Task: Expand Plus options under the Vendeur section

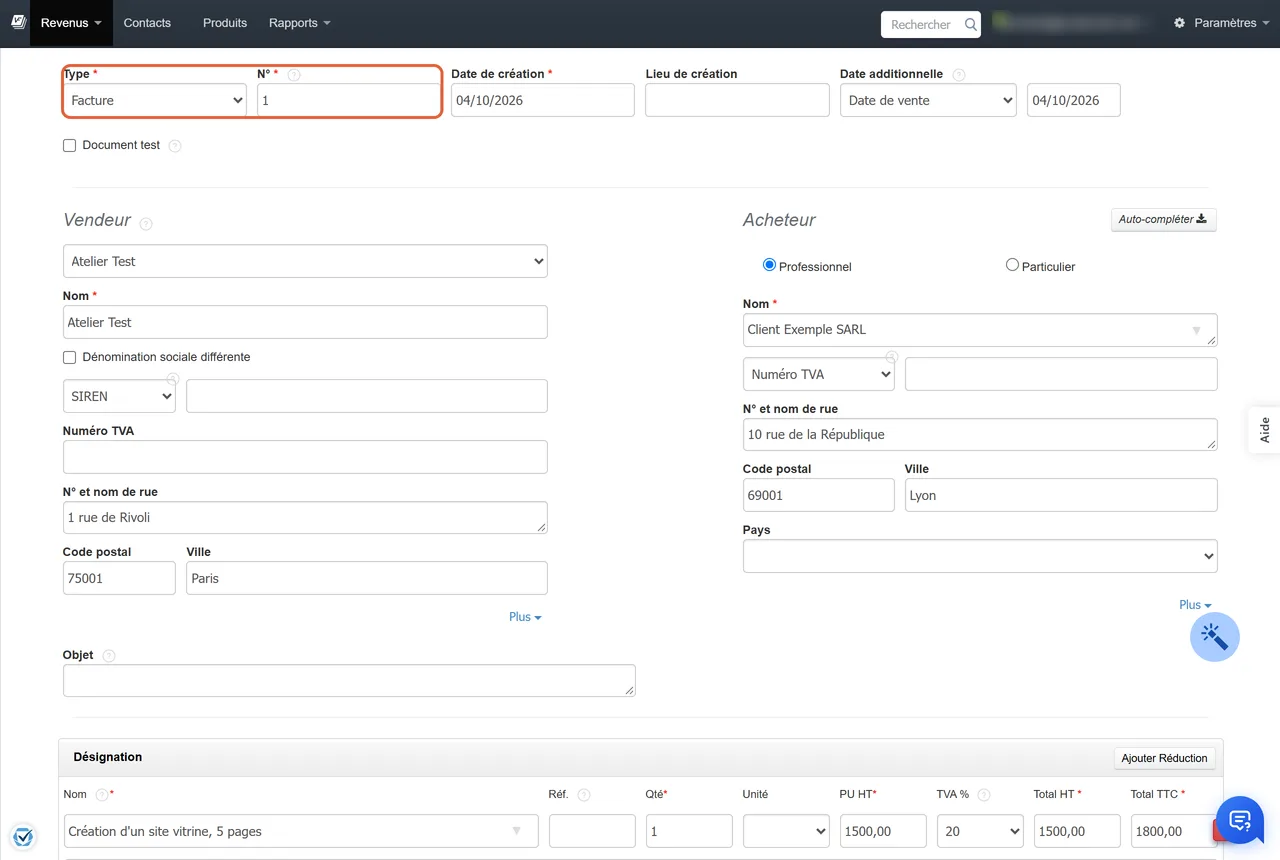Action: click(525, 618)
